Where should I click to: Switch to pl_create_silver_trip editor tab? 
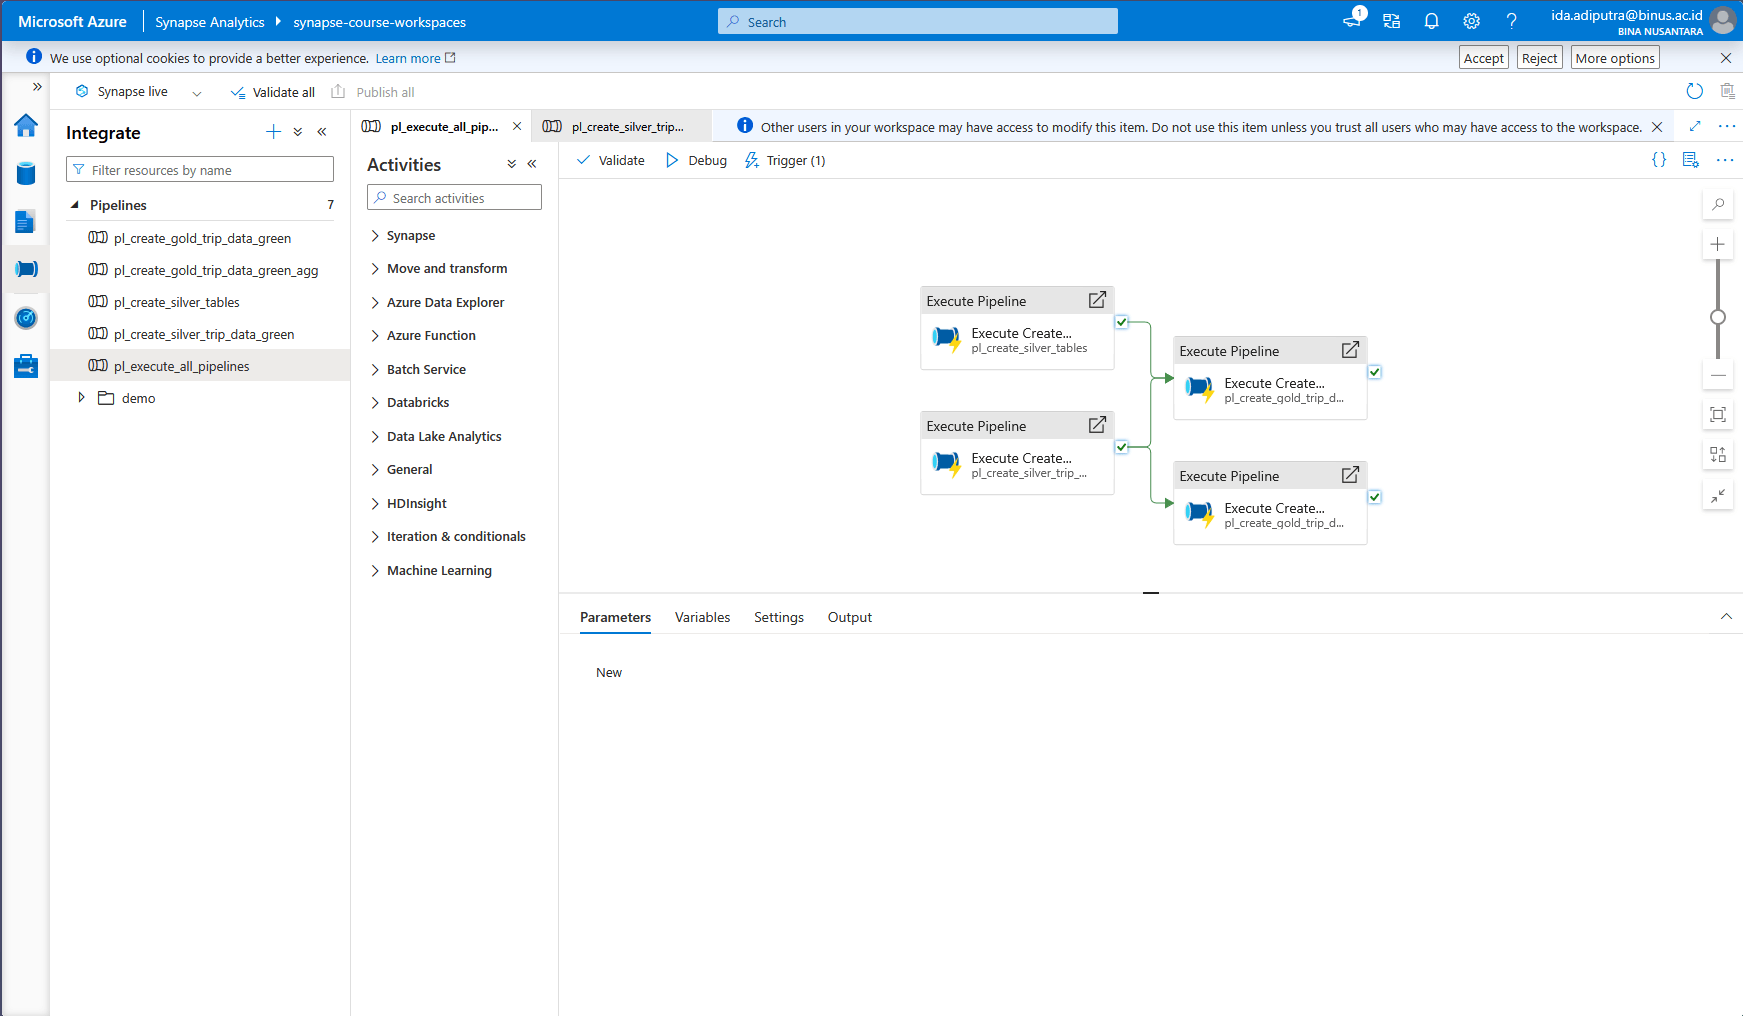[x=622, y=127]
